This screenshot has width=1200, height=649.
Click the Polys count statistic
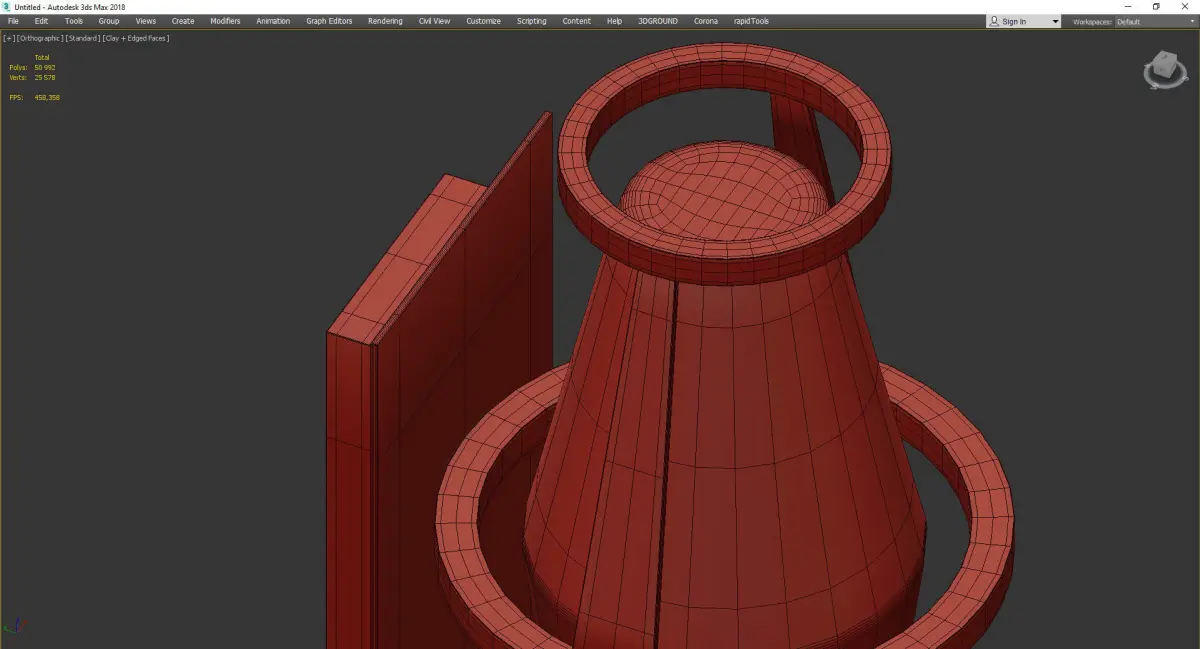click(x=32, y=67)
